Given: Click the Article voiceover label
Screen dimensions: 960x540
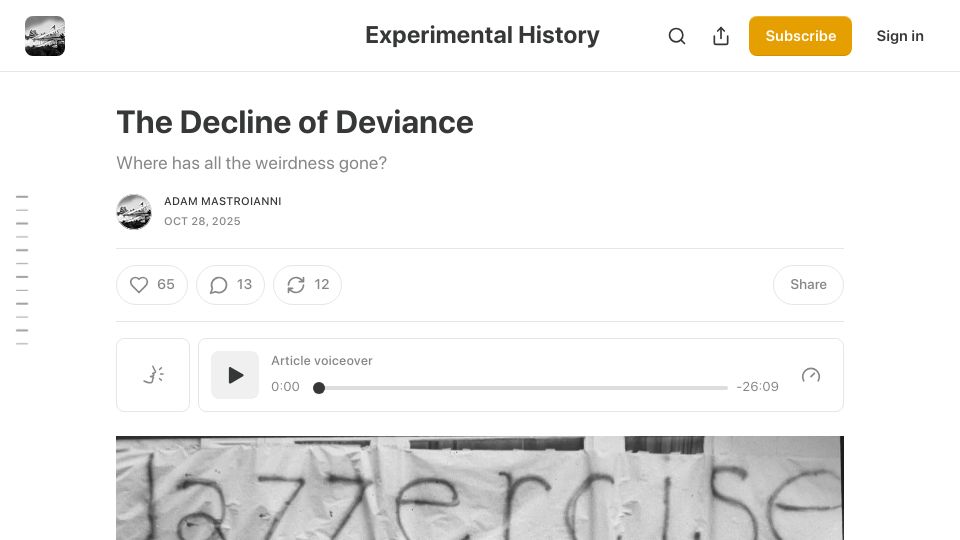Looking at the screenshot, I should [321, 361].
